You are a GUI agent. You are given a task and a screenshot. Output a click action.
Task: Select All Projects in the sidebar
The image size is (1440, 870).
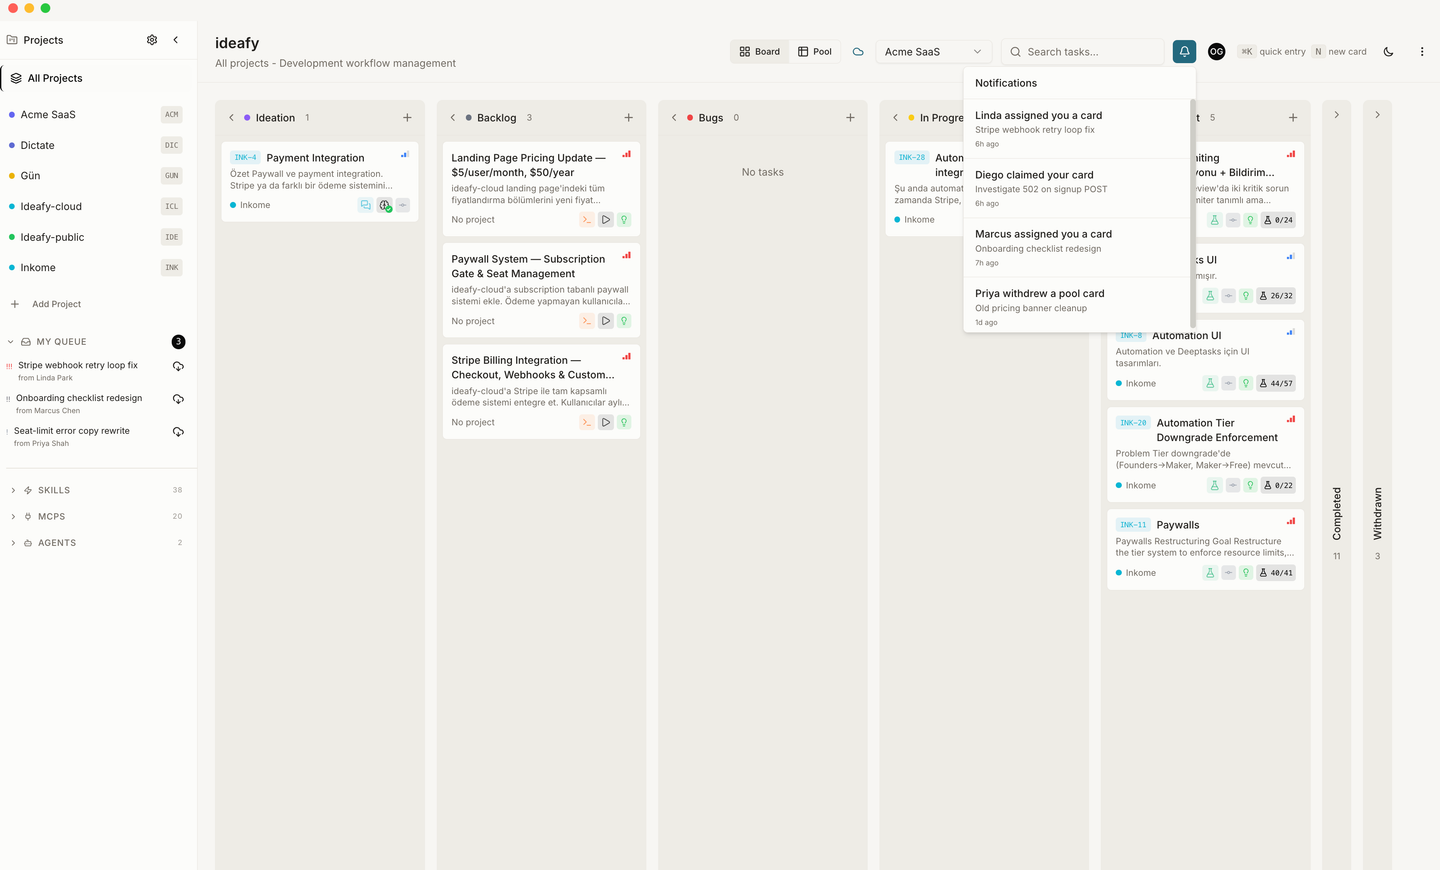pos(98,78)
